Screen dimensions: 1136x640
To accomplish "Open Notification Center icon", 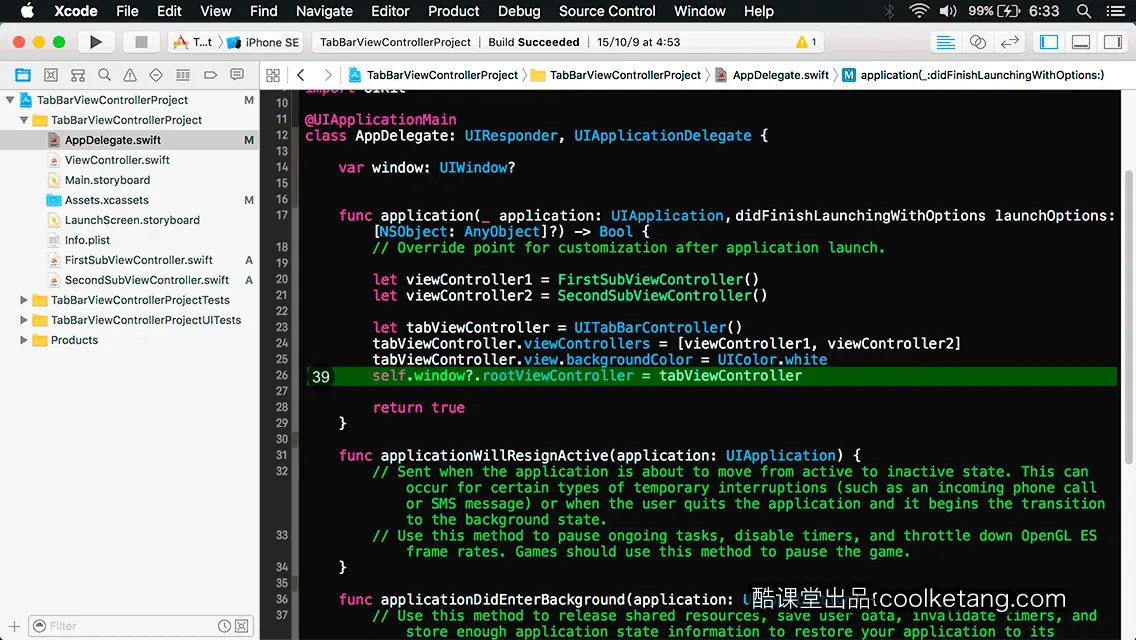I will coord(1116,11).
